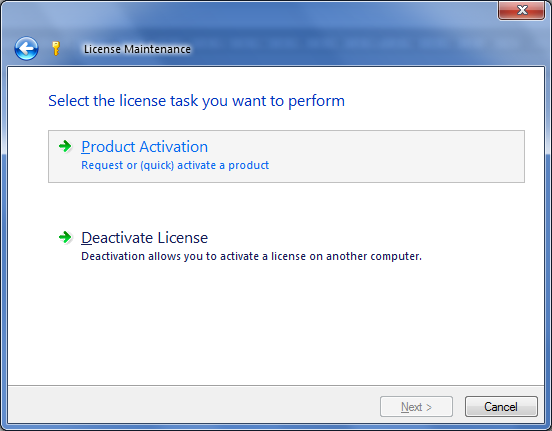The height and width of the screenshot is (431, 552).
Task: Cancel the license wizard
Action: tap(501, 407)
